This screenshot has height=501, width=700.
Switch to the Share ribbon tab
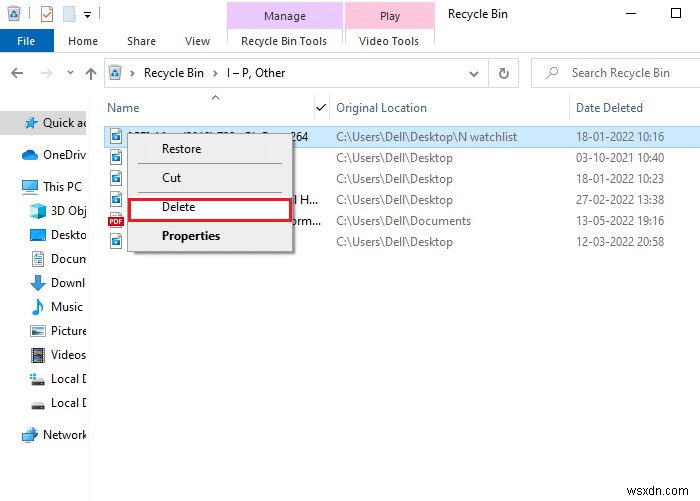click(x=142, y=41)
